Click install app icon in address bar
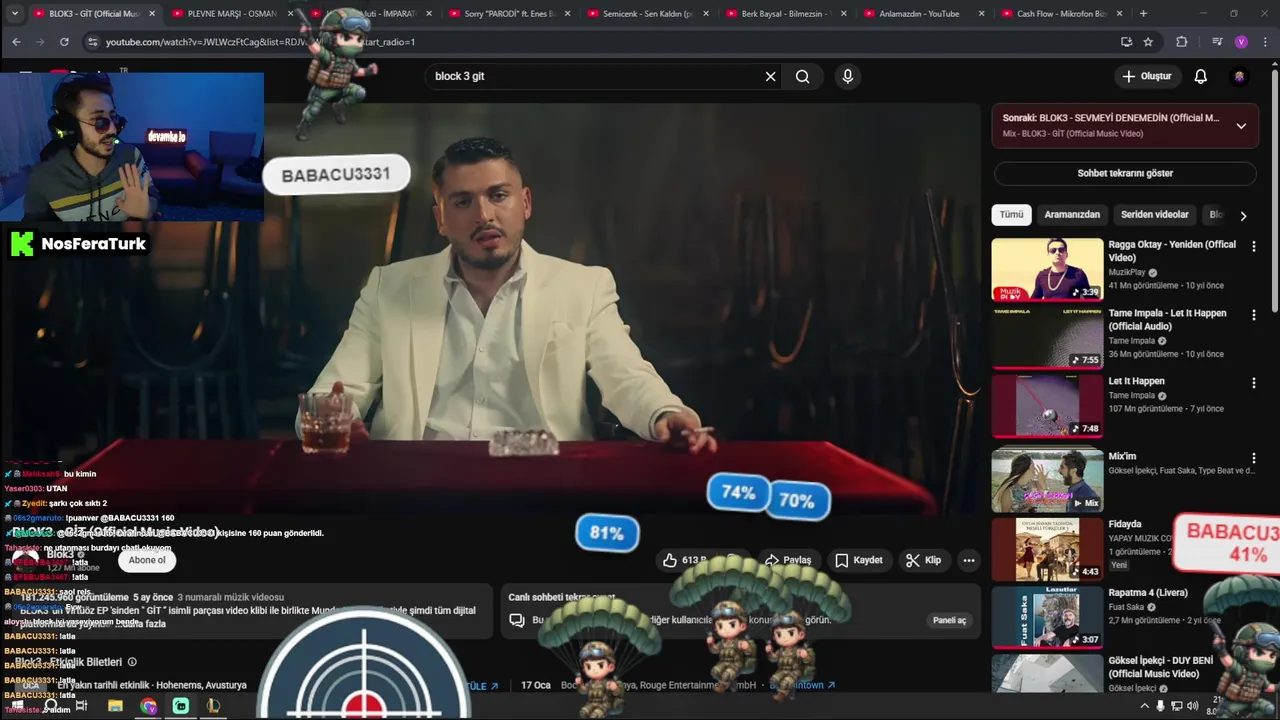 (1126, 42)
